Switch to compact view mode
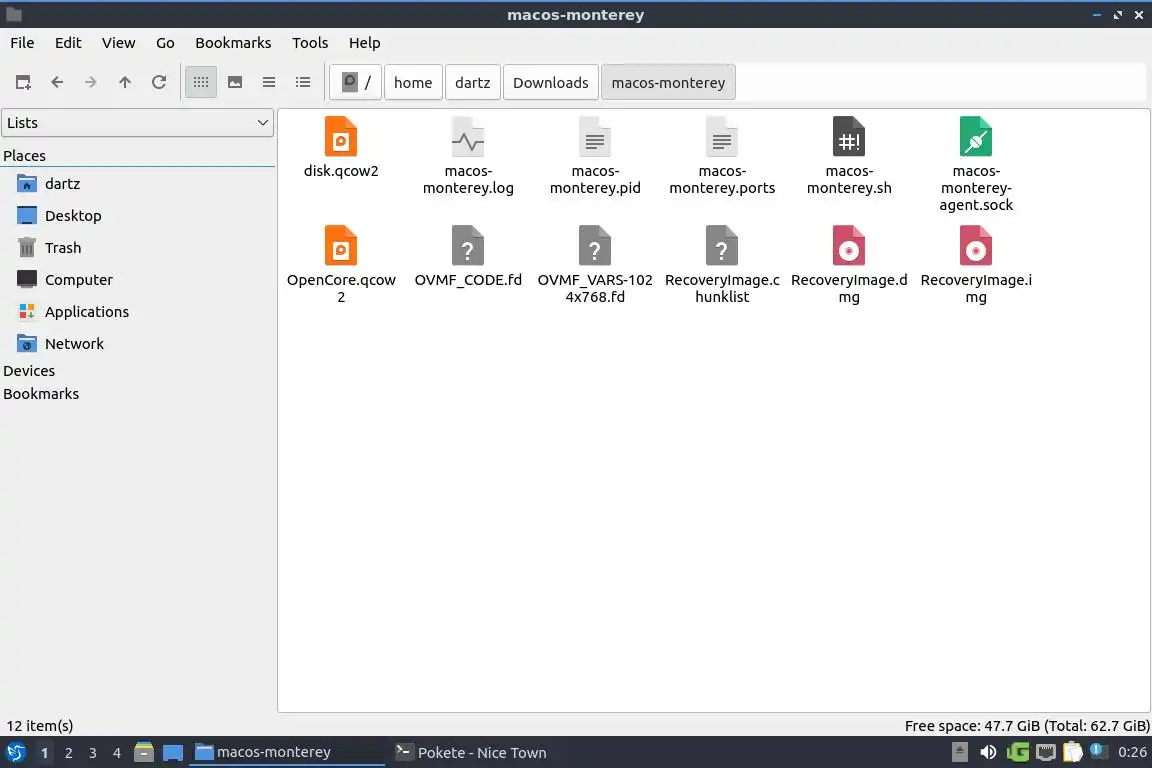 [x=269, y=82]
